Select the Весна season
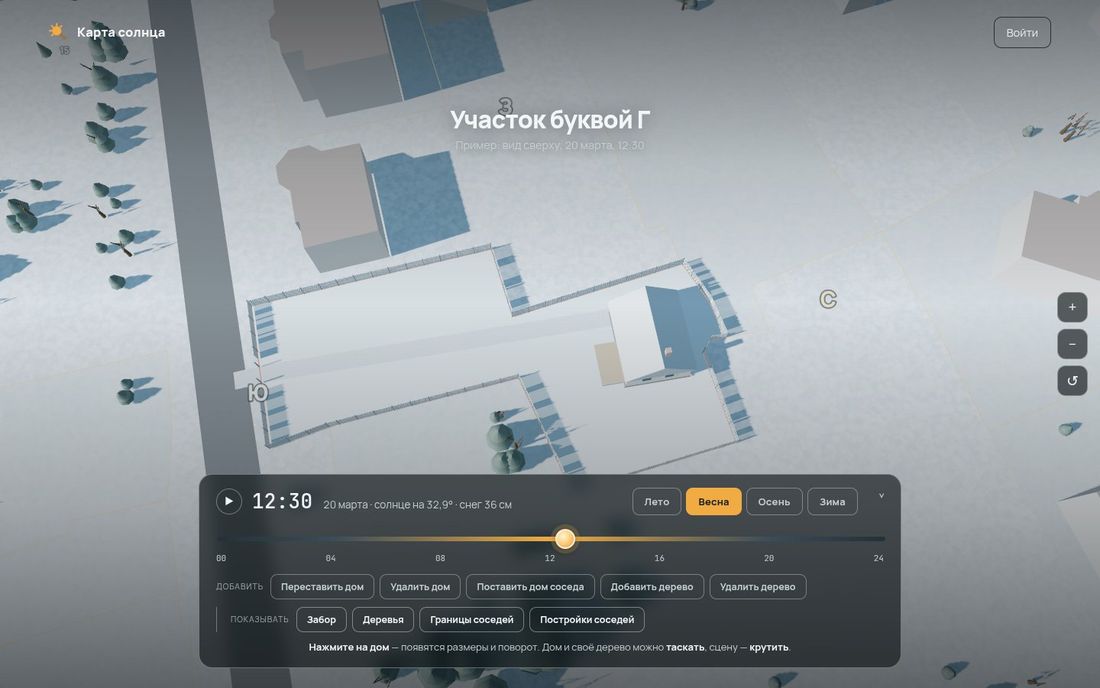 pyautogui.click(x=713, y=501)
